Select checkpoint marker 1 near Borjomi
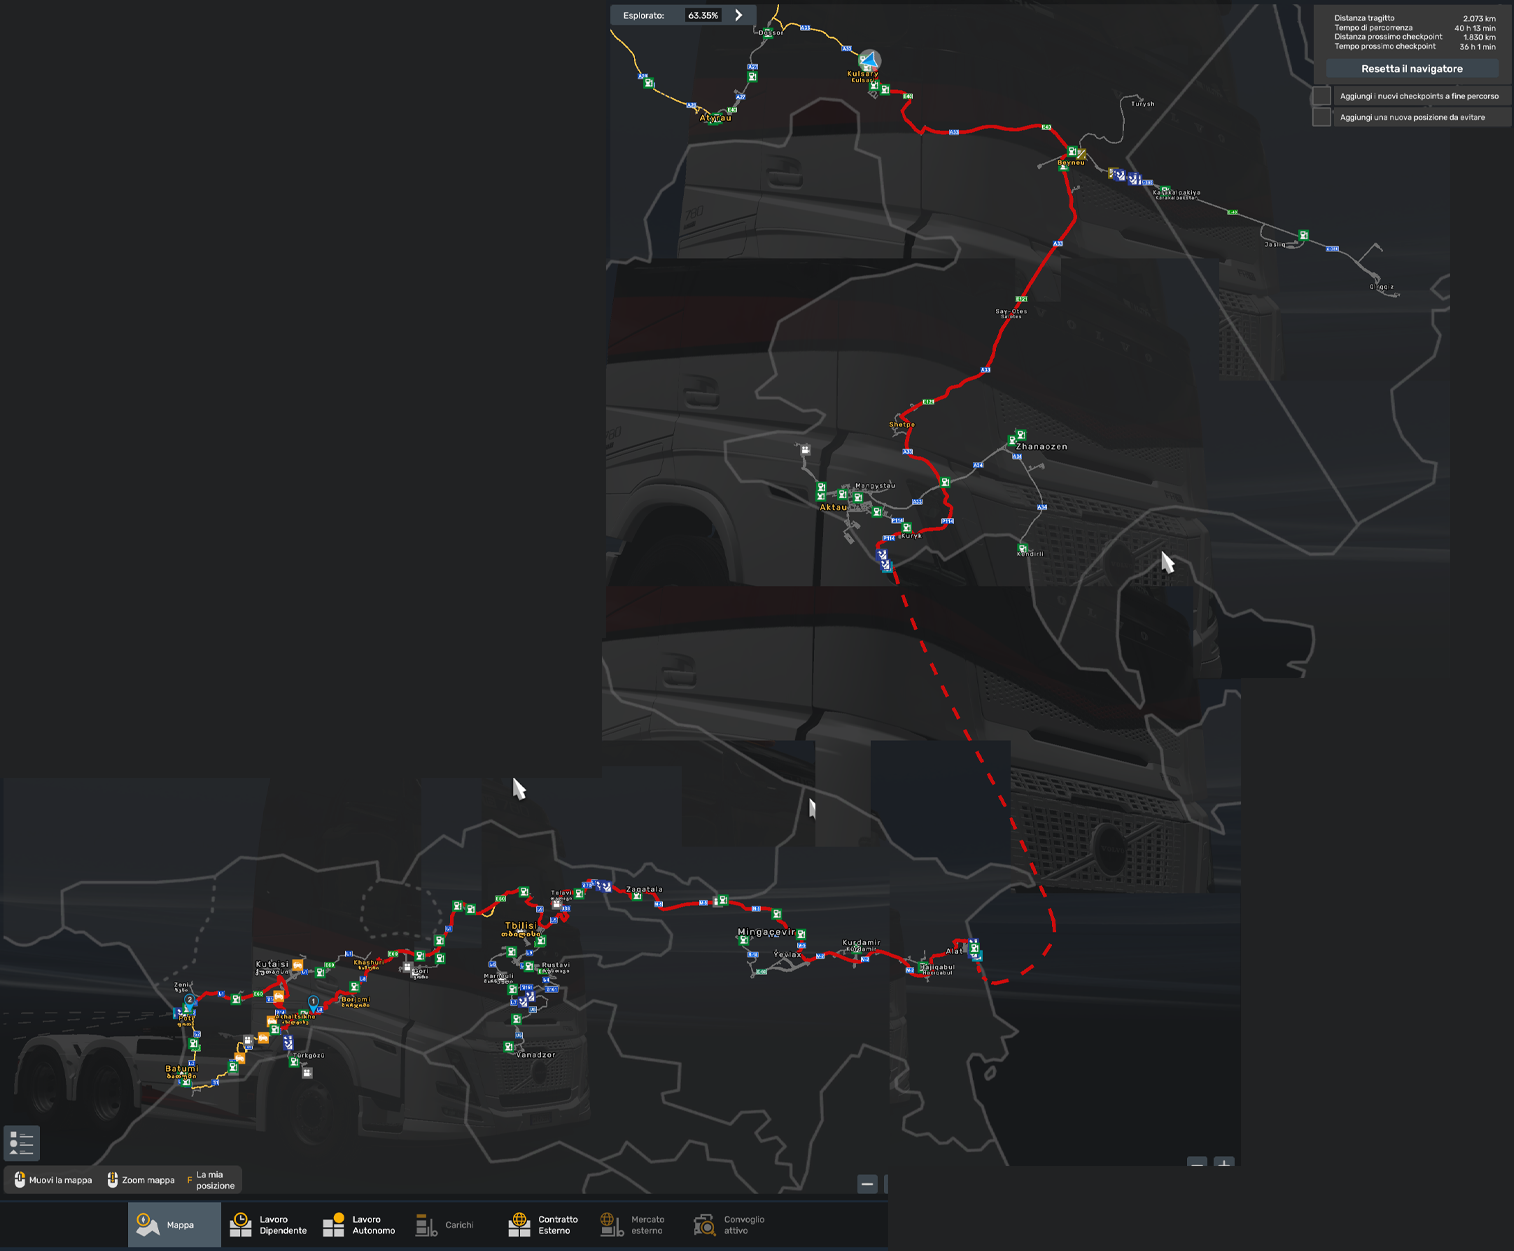This screenshot has height=1251, width=1514. click(313, 1001)
